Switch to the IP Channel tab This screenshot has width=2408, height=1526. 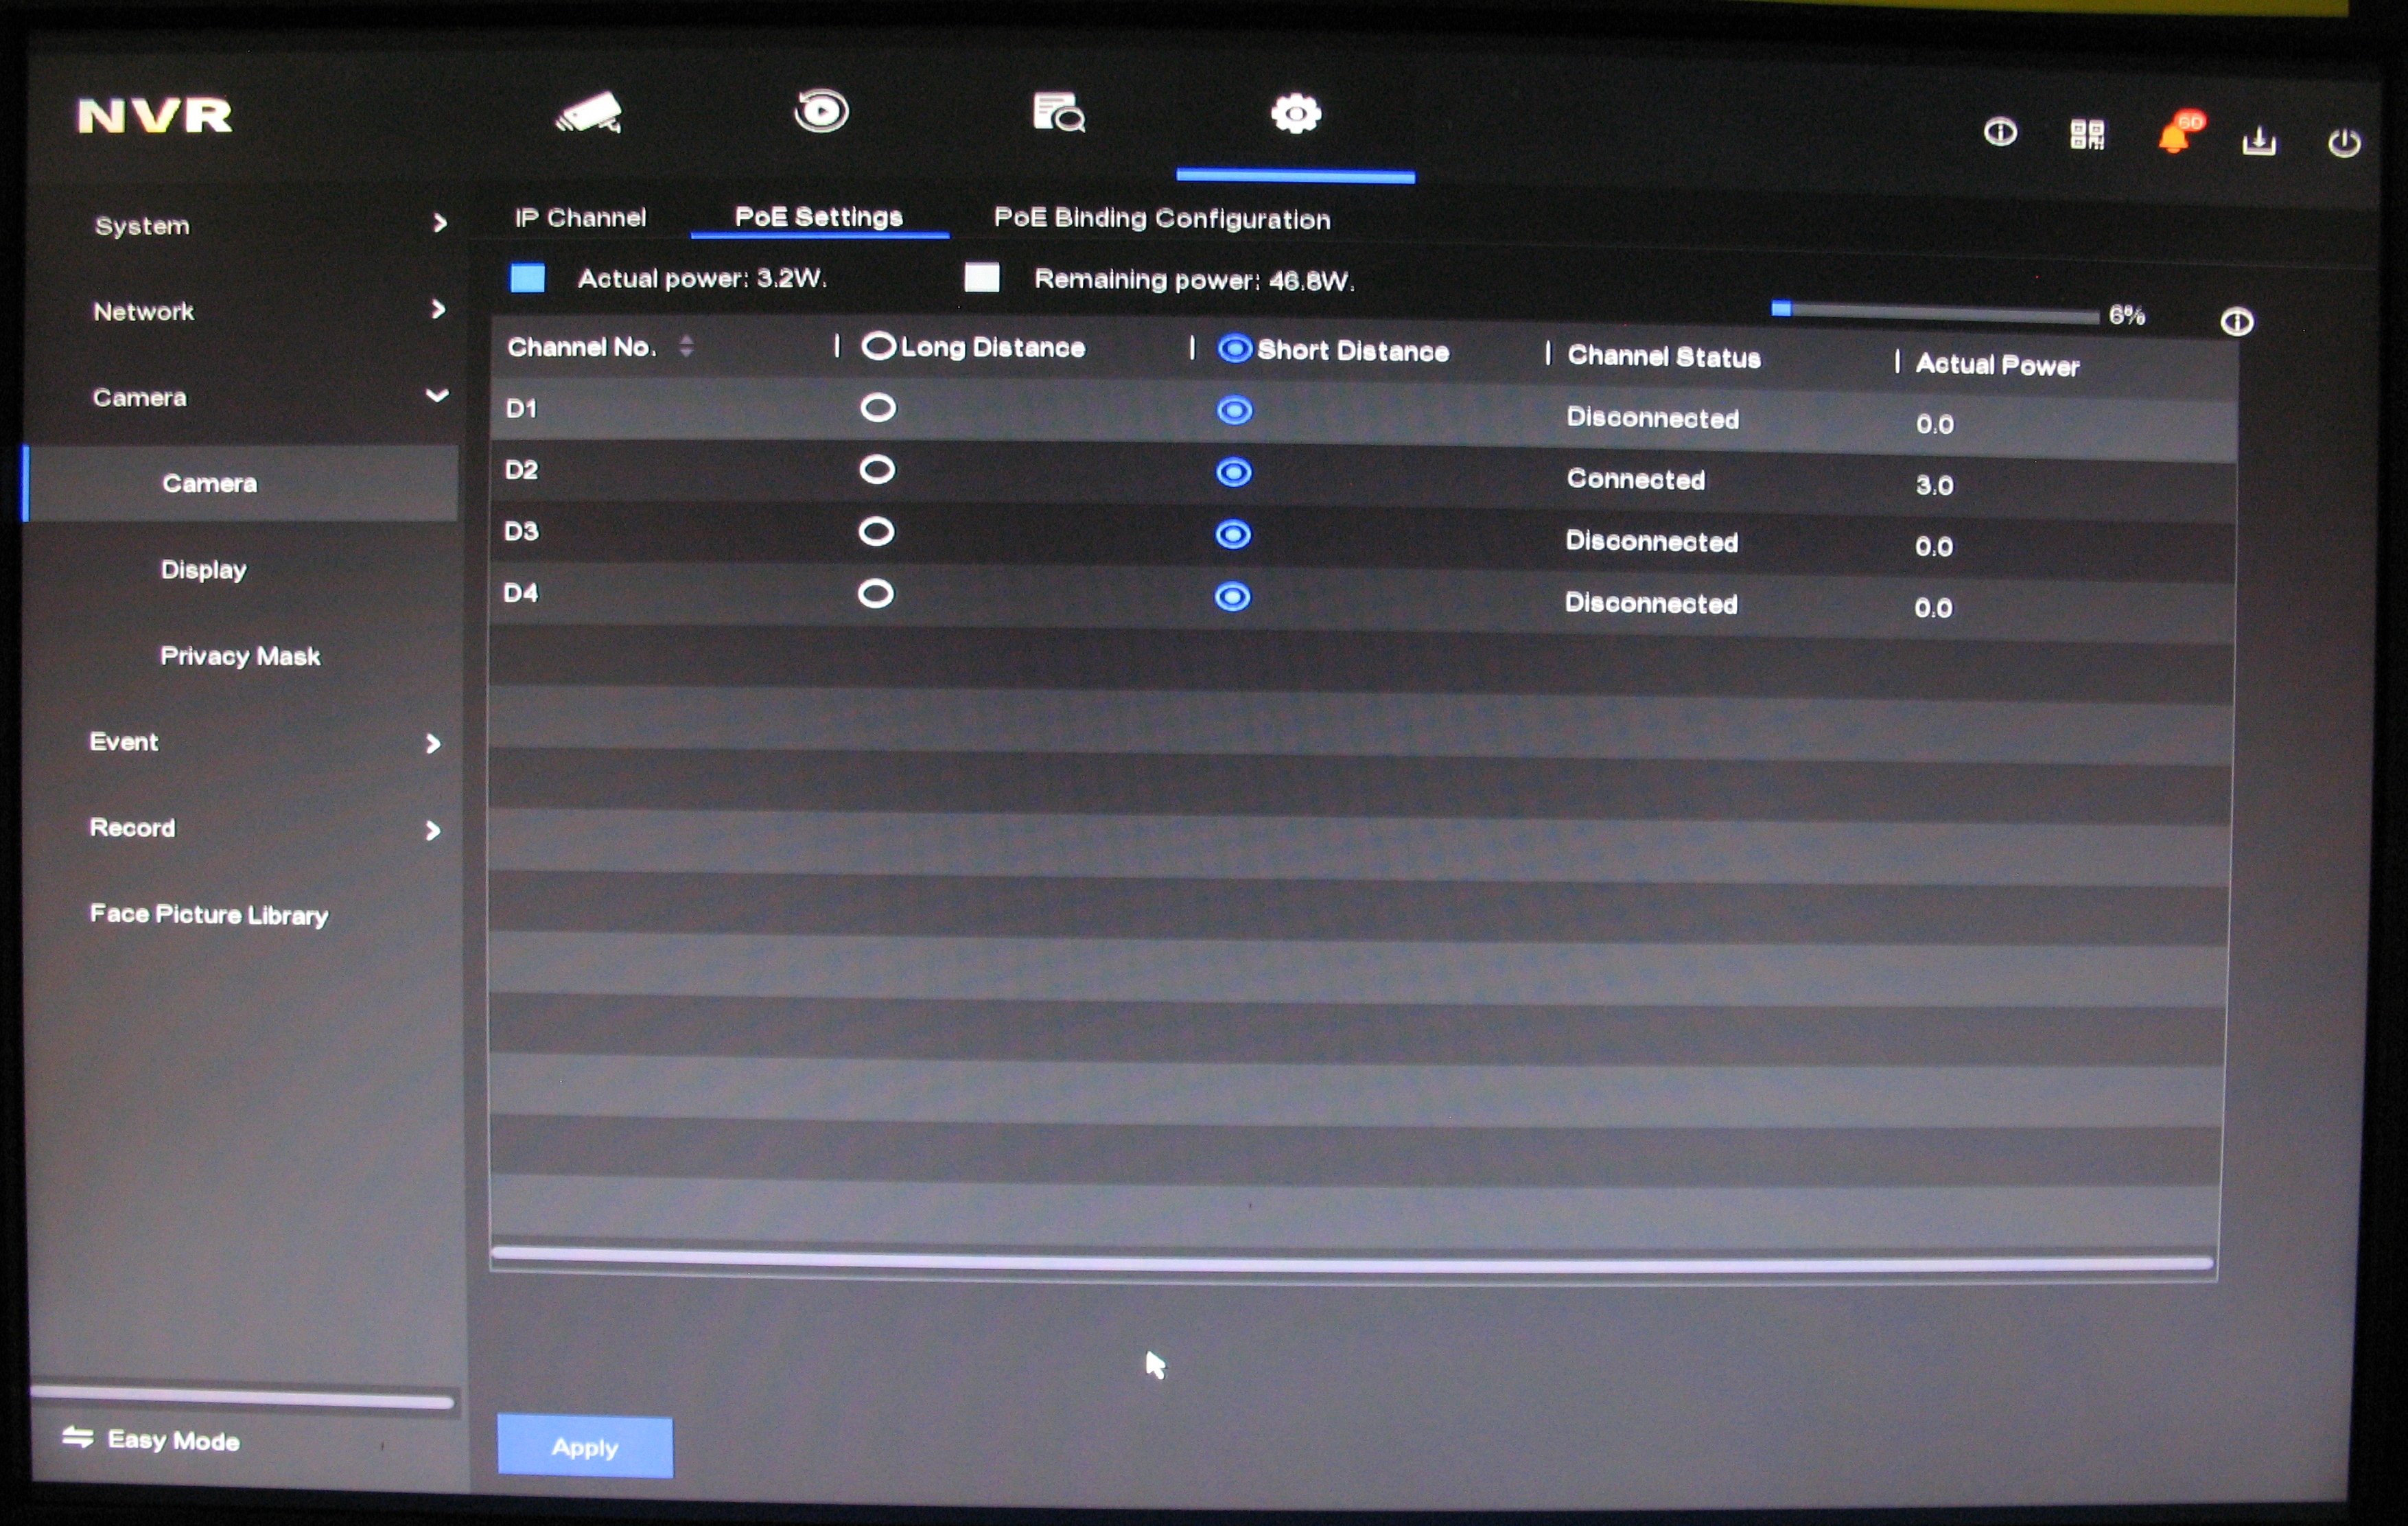580,218
